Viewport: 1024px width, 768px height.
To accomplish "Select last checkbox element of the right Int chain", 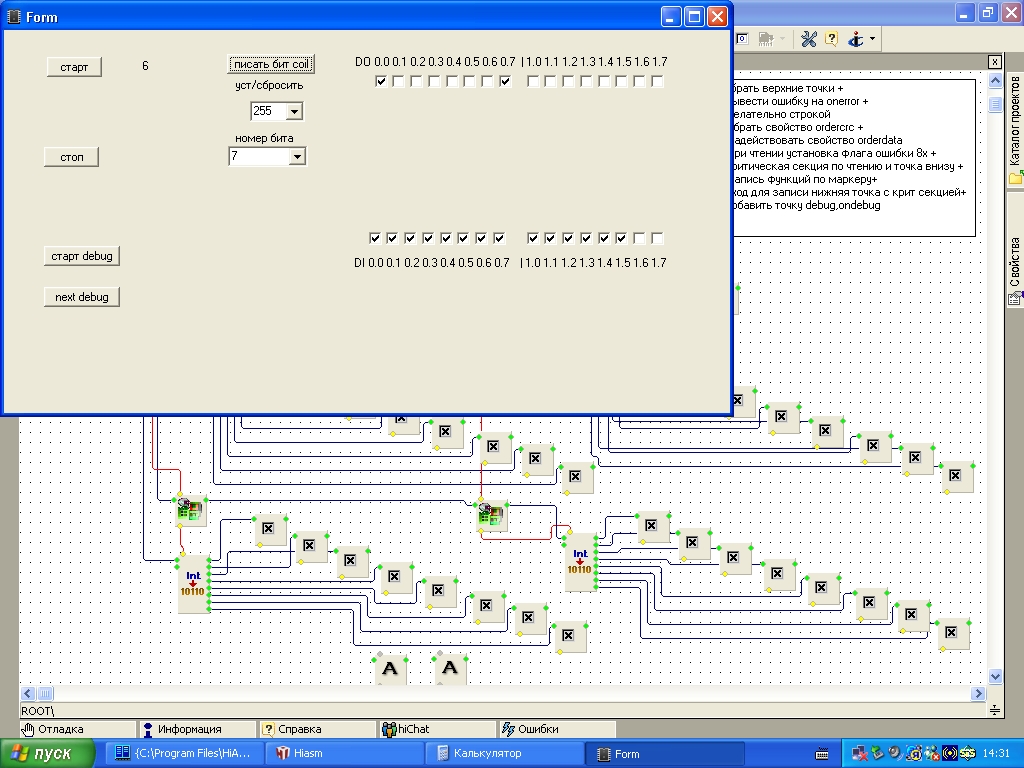I will point(952,633).
